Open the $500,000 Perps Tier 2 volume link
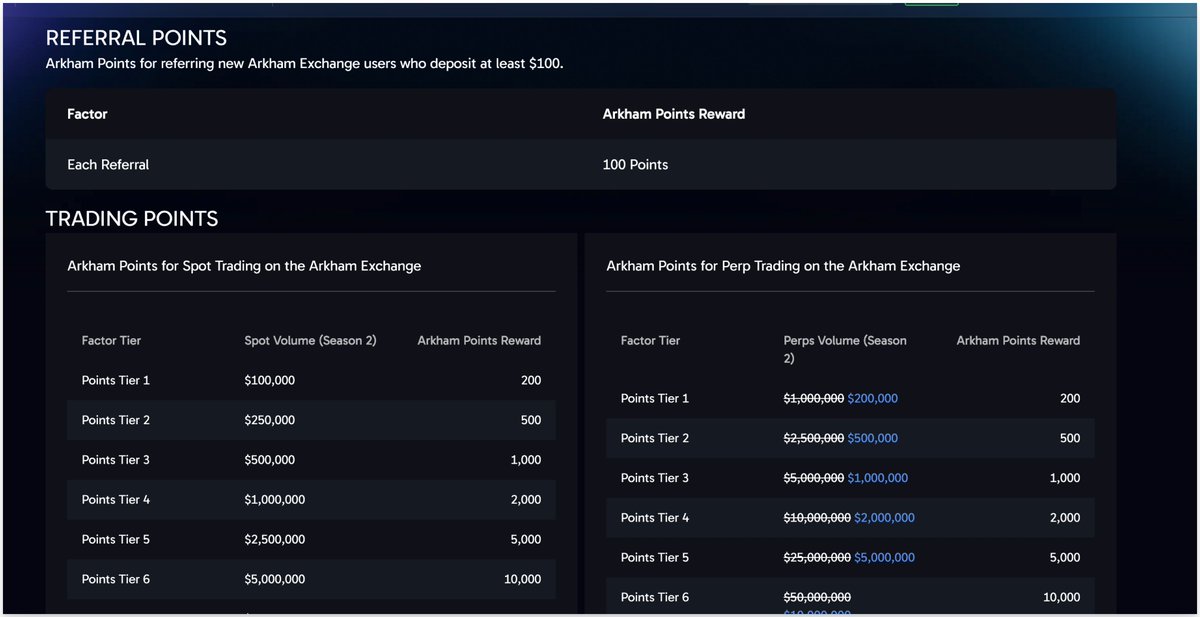Screen dimensions: 1200x617 (871, 438)
